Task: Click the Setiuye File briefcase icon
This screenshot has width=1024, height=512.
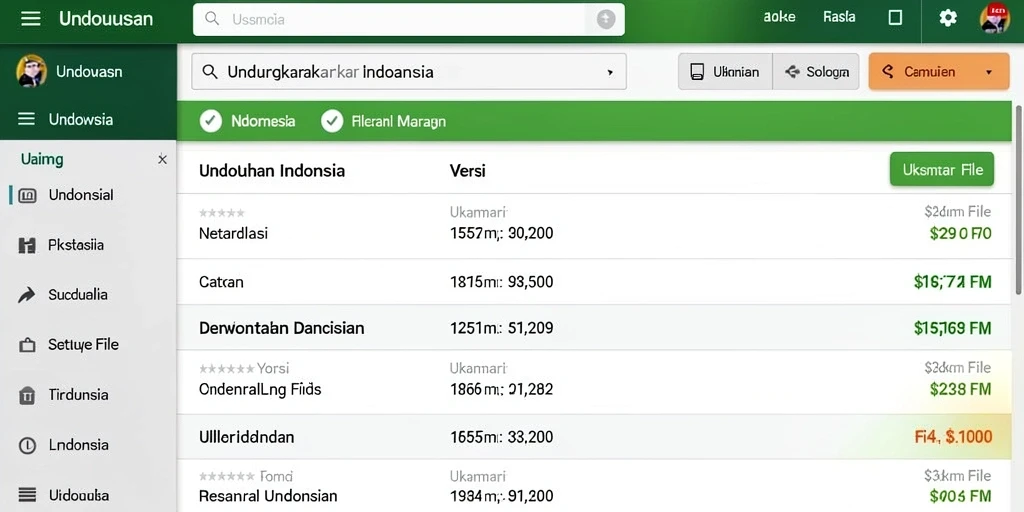Action: [x=27, y=345]
